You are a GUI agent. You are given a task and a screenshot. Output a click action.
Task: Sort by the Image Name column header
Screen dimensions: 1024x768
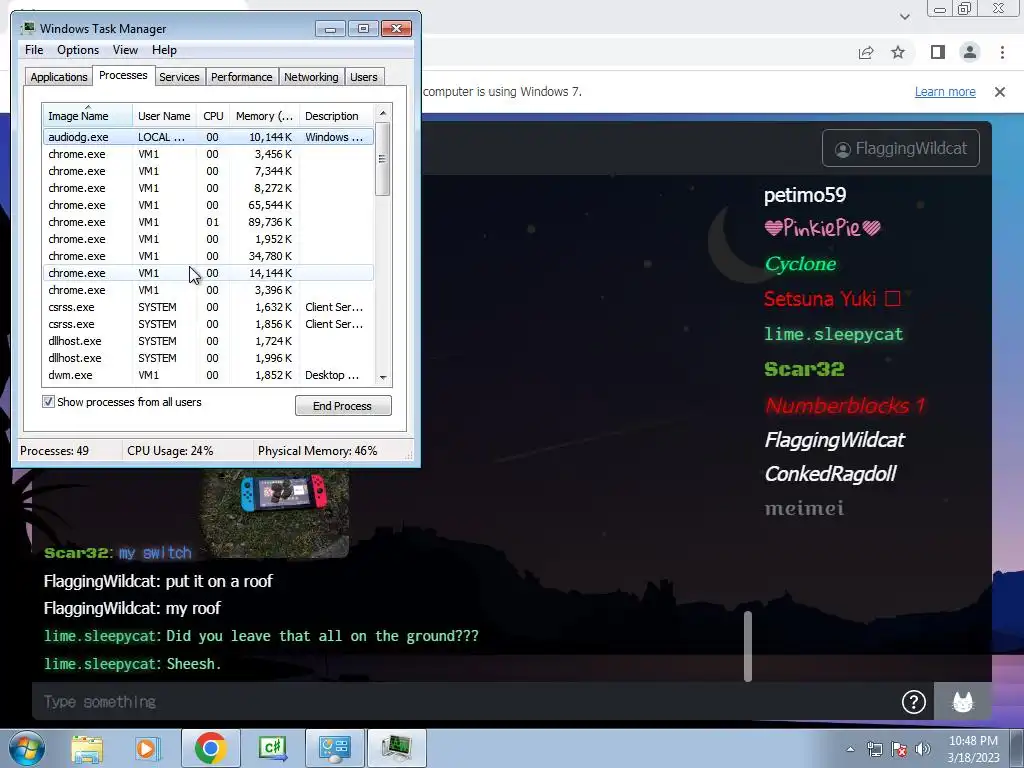(x=88, y=116)
